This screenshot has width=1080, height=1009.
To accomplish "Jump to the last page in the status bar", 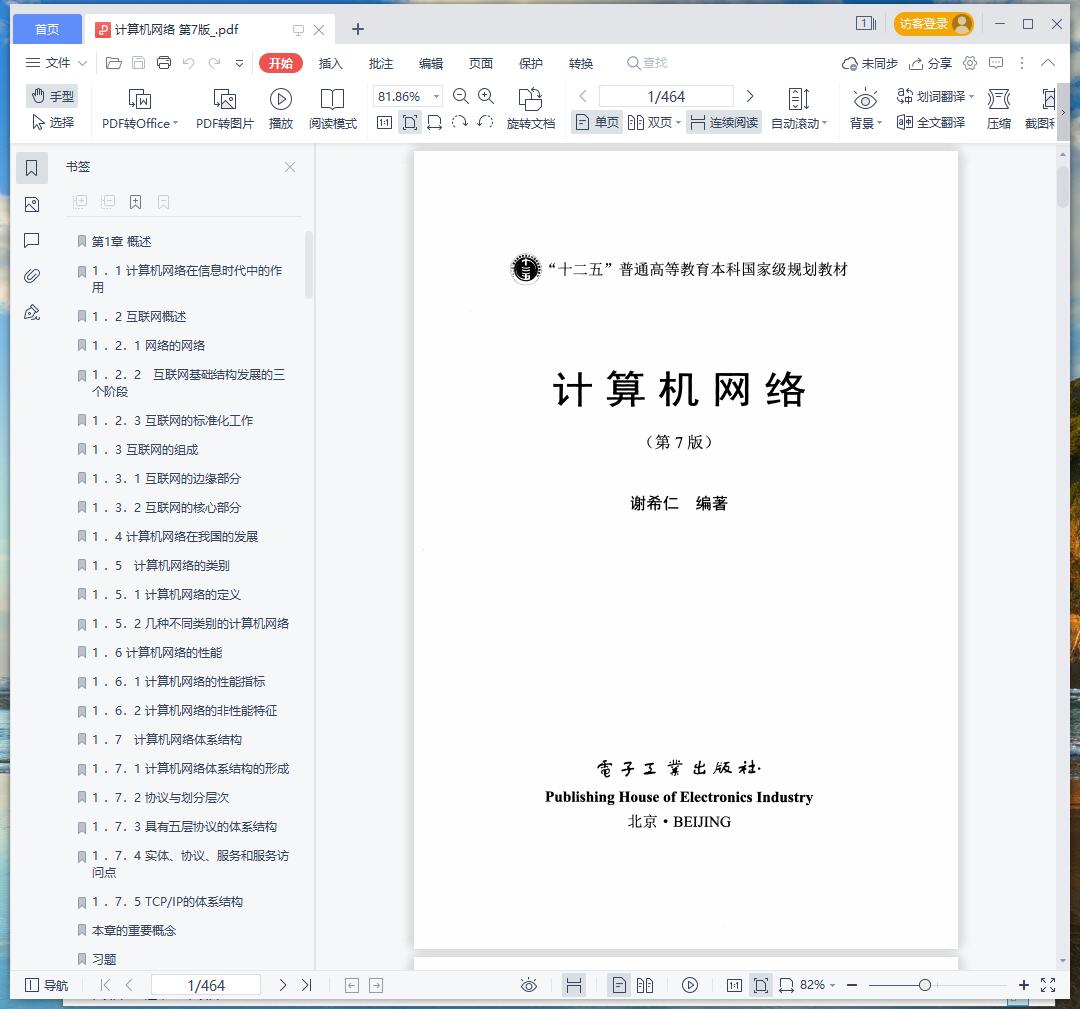I will (x=307, y=986).
